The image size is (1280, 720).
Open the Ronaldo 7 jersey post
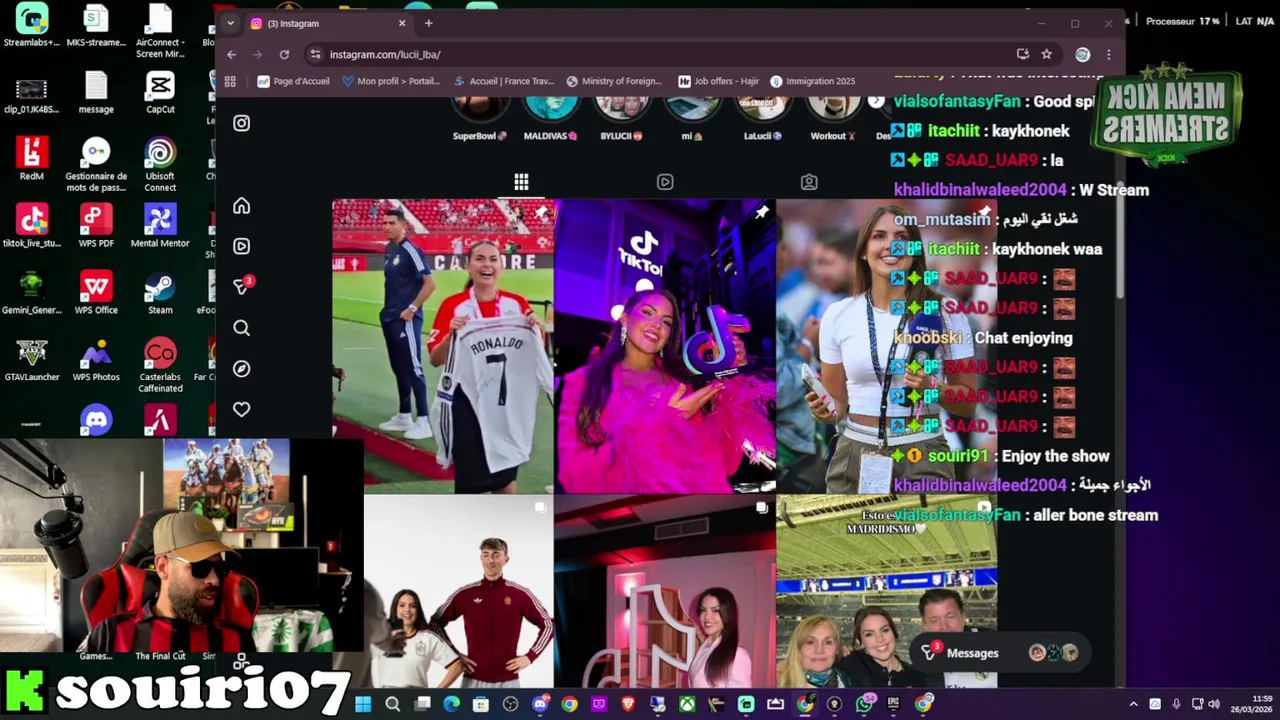442,346
